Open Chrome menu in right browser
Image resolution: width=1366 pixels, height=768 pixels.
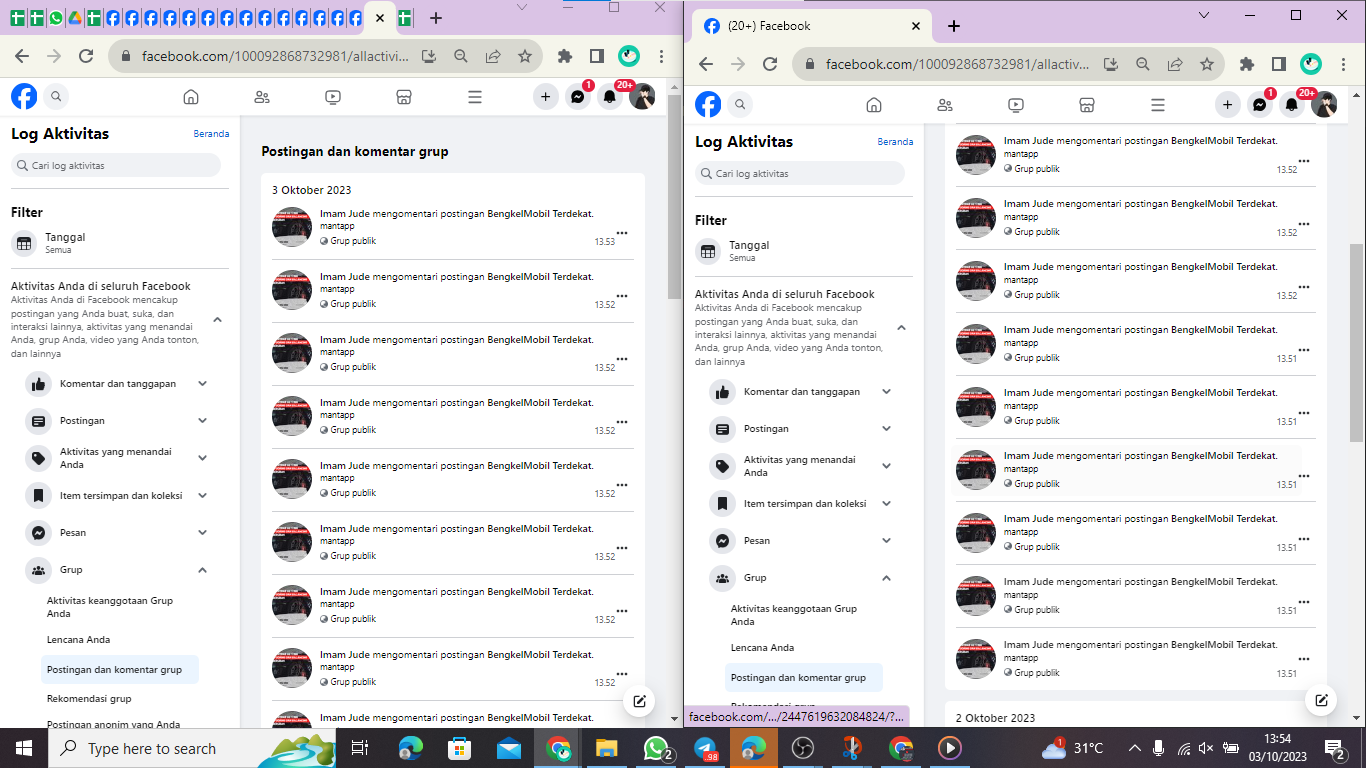click(x=1345, y=64)
